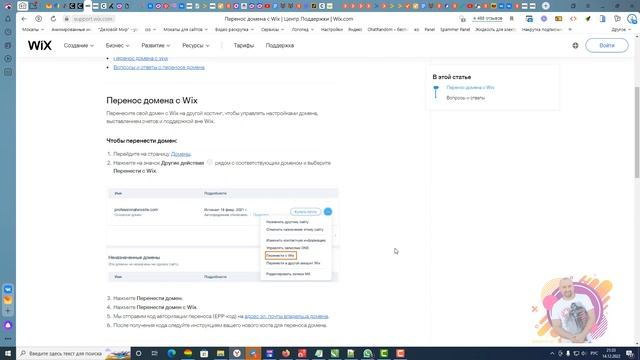Open the 465 отзывов reviews link
The image size is (640, 360).
coord(487,19)
